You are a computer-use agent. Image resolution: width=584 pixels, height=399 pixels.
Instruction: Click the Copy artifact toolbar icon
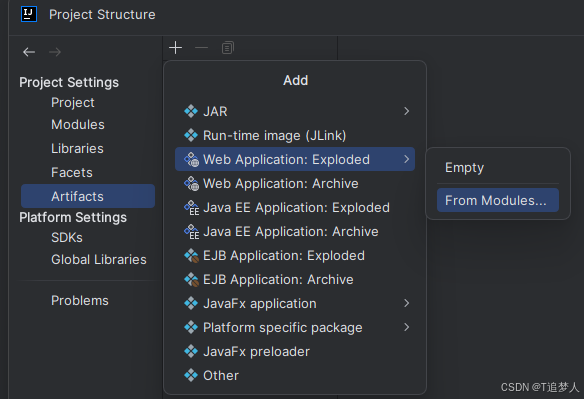(228, 48)
